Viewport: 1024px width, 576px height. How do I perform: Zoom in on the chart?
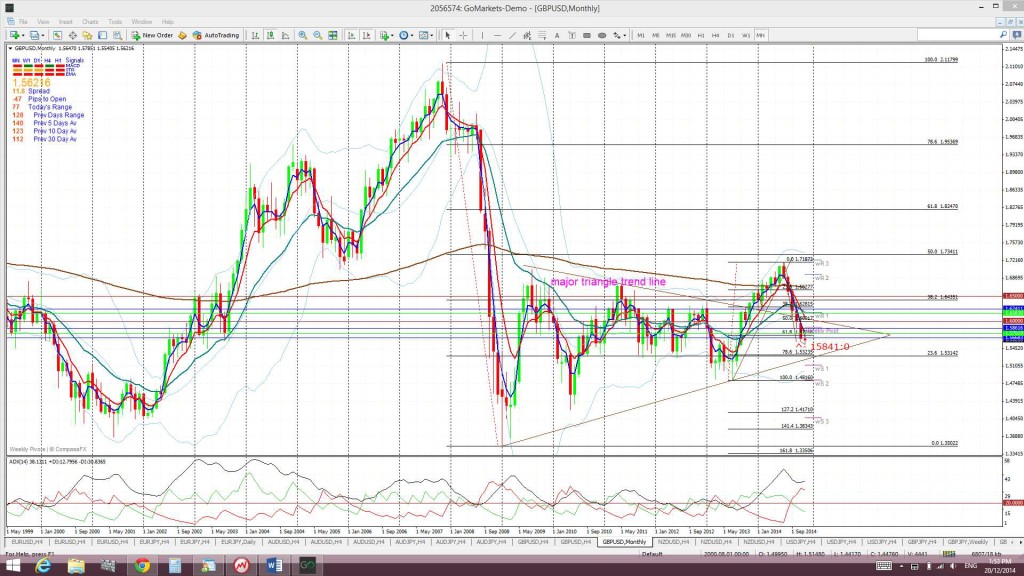pyautogui.click(x=302, y=35)
